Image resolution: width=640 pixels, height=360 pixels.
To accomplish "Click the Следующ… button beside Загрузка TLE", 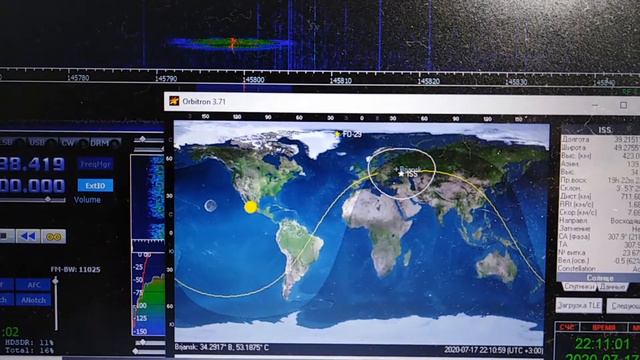I will (623, 306).
